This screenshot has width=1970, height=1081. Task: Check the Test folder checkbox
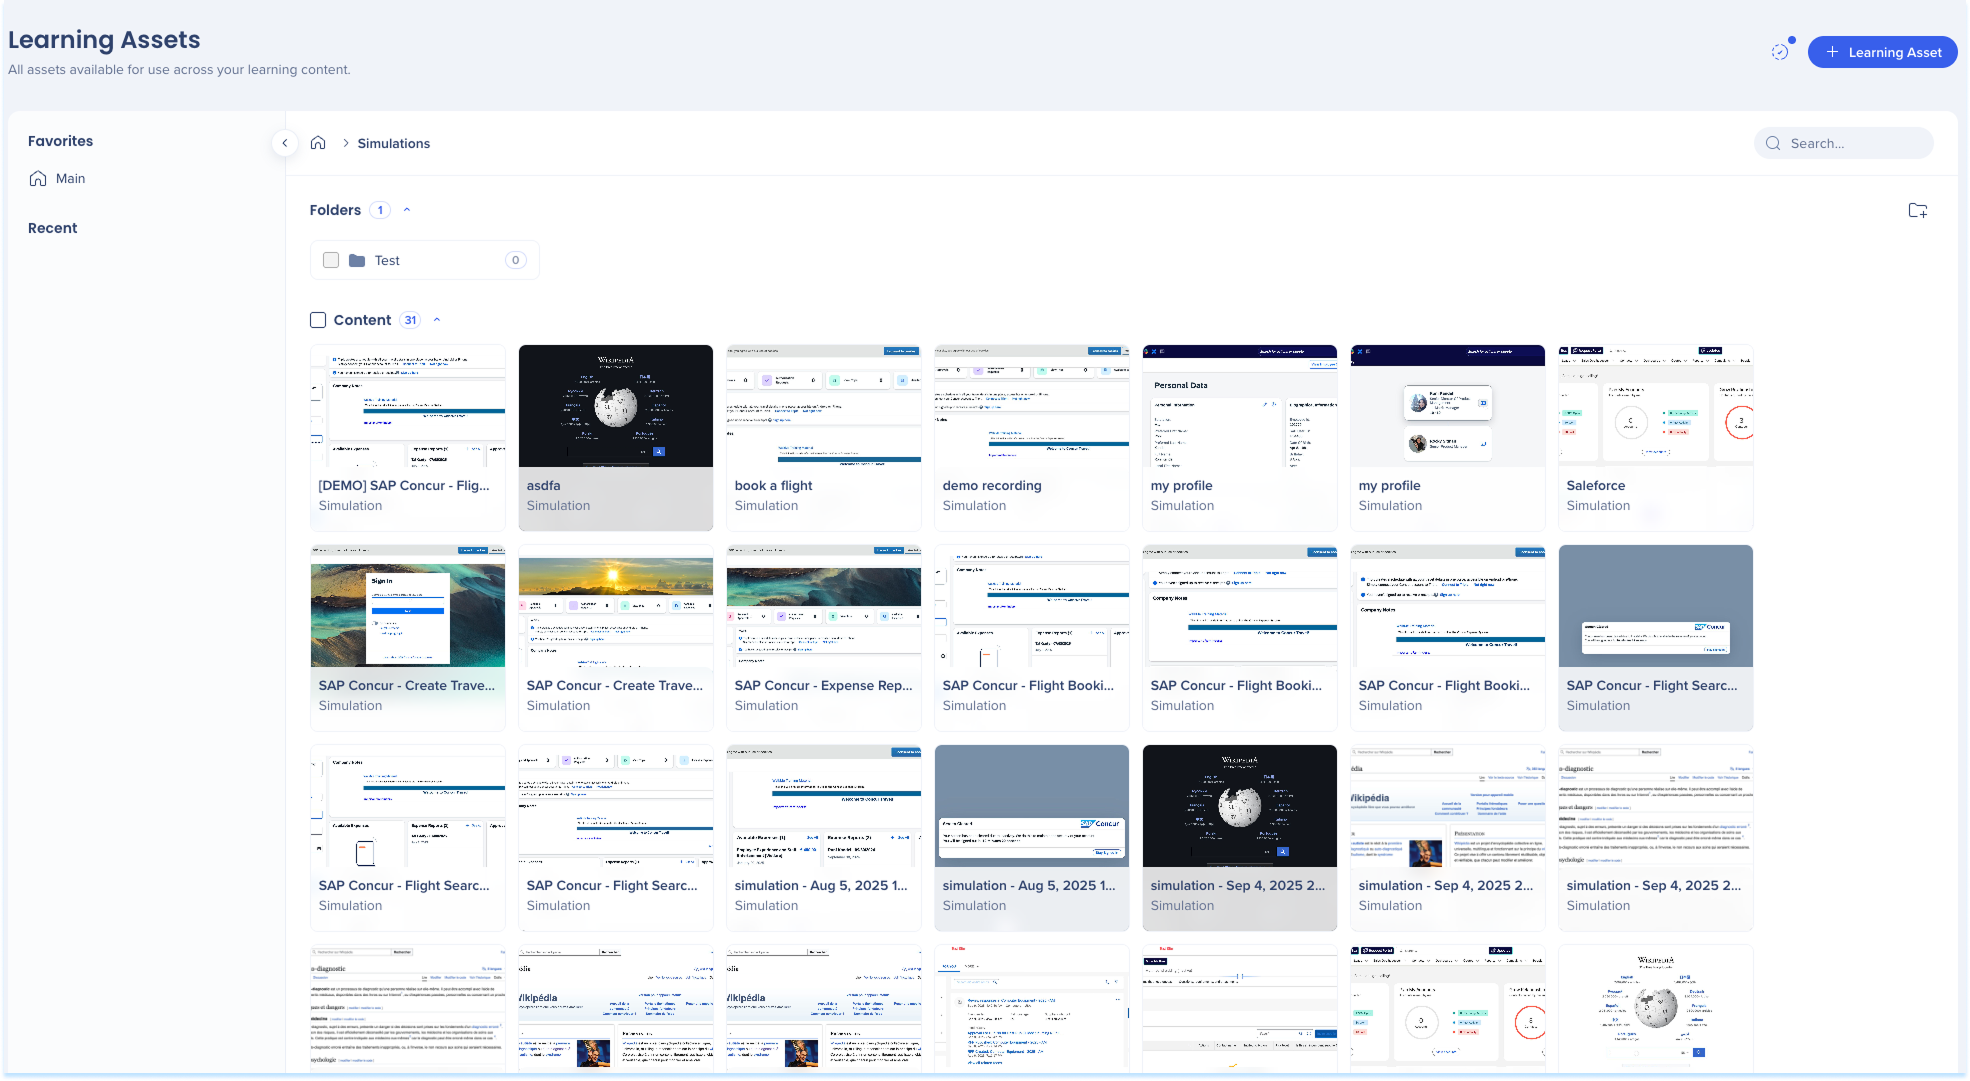[331, 260]
